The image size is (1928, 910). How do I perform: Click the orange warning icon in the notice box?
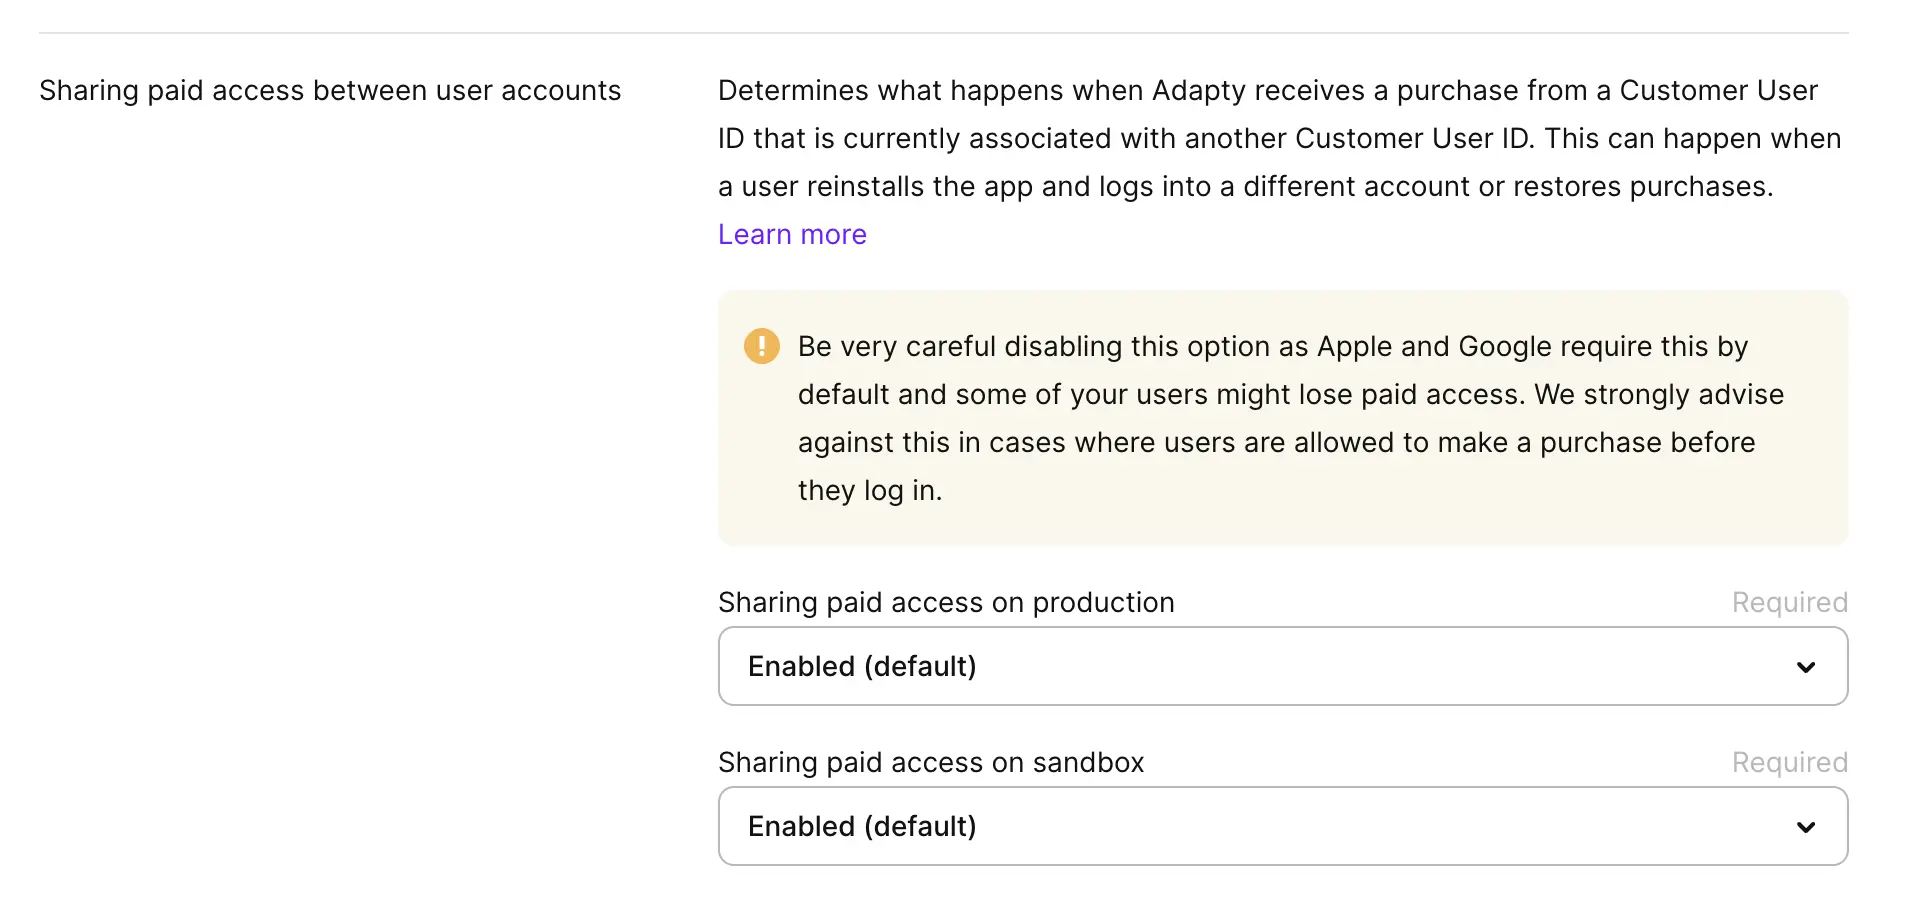(x=761, y=346)
